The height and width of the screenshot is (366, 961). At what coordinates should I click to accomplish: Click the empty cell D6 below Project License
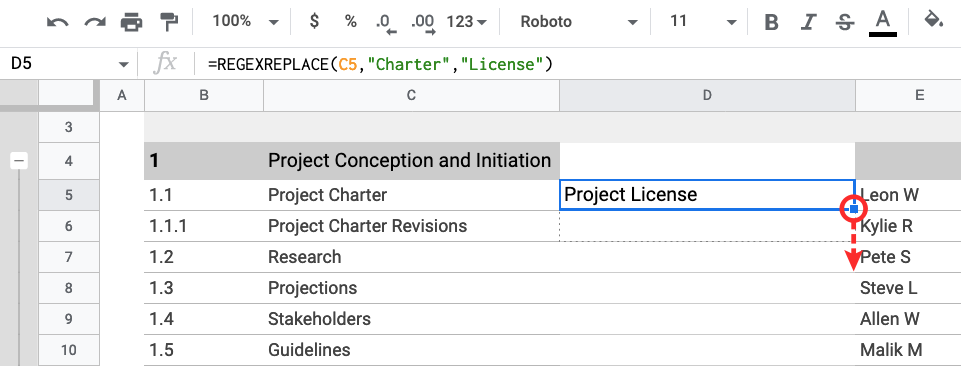707,226
